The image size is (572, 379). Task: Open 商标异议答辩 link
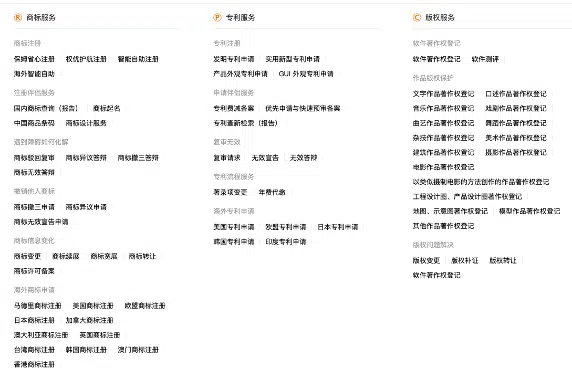[x=86, y=158]
